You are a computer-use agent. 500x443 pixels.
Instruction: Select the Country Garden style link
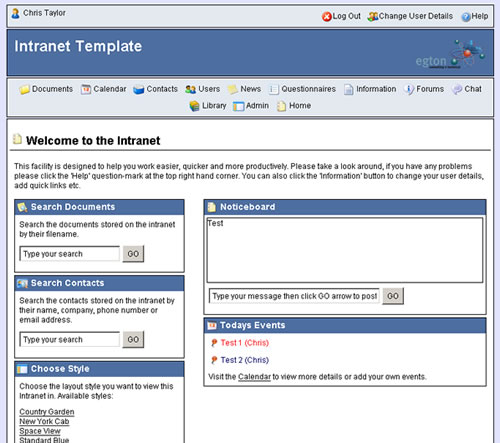point(47,412)
